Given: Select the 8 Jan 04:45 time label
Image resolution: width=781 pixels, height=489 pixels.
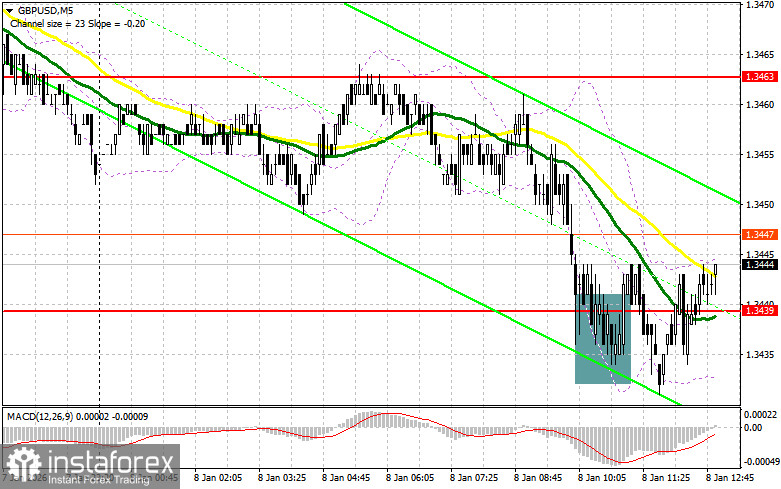Looking at the screenshot, I should coord(346,478).
